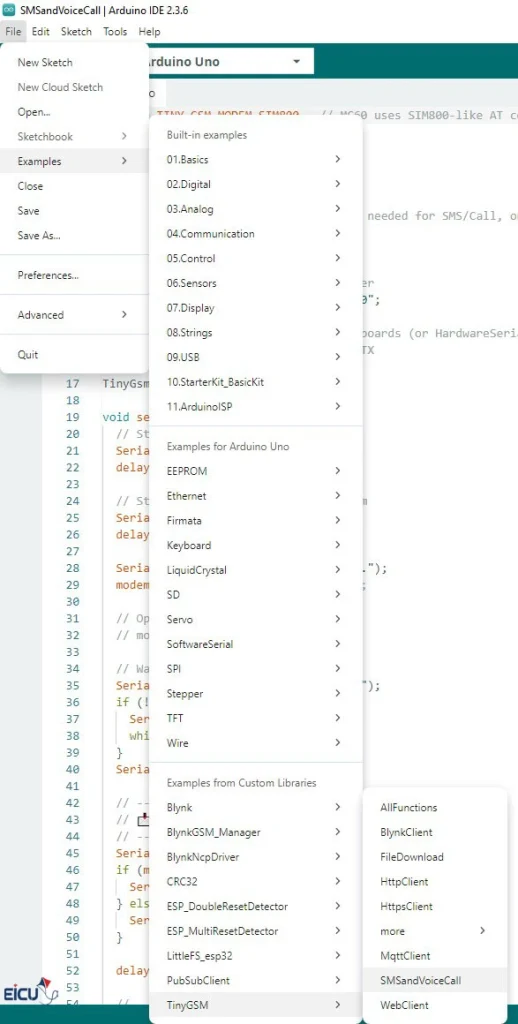
Task: Expand CRC32 library examples
Action: 255,882
